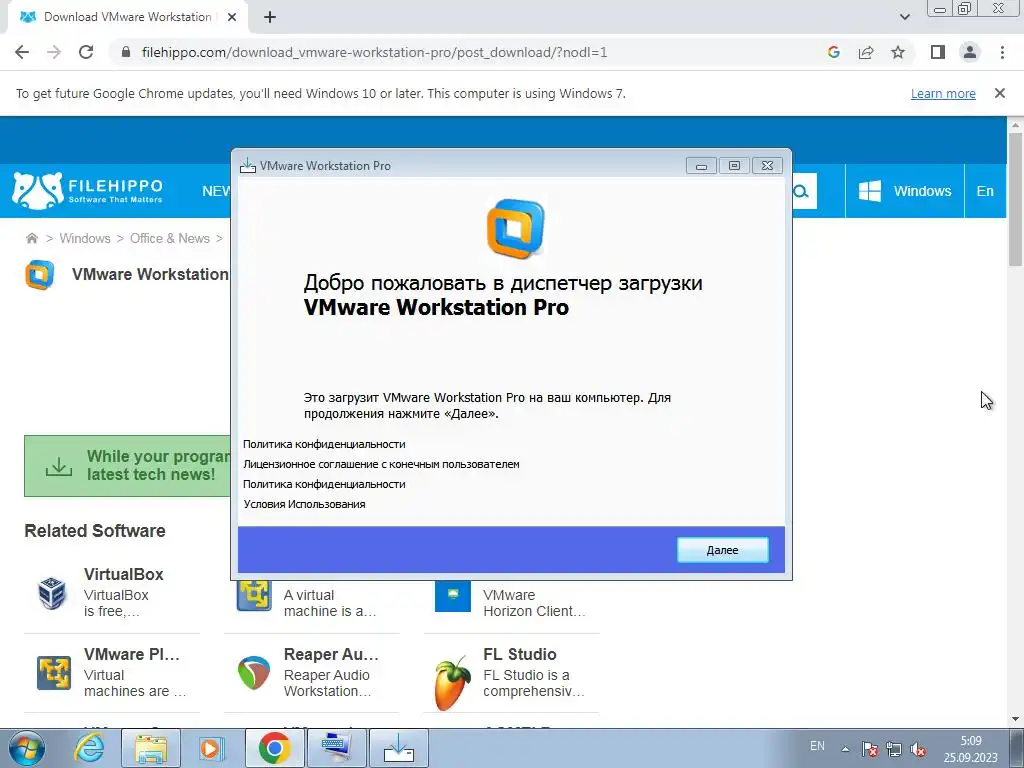Click the VMware Player icon in related software
This screenshot has width=1024, height=768.
[54, 673]
